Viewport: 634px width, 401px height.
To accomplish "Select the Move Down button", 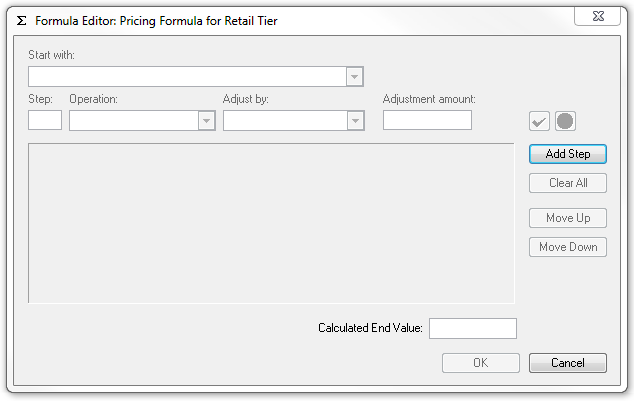I will click(568, 247).
